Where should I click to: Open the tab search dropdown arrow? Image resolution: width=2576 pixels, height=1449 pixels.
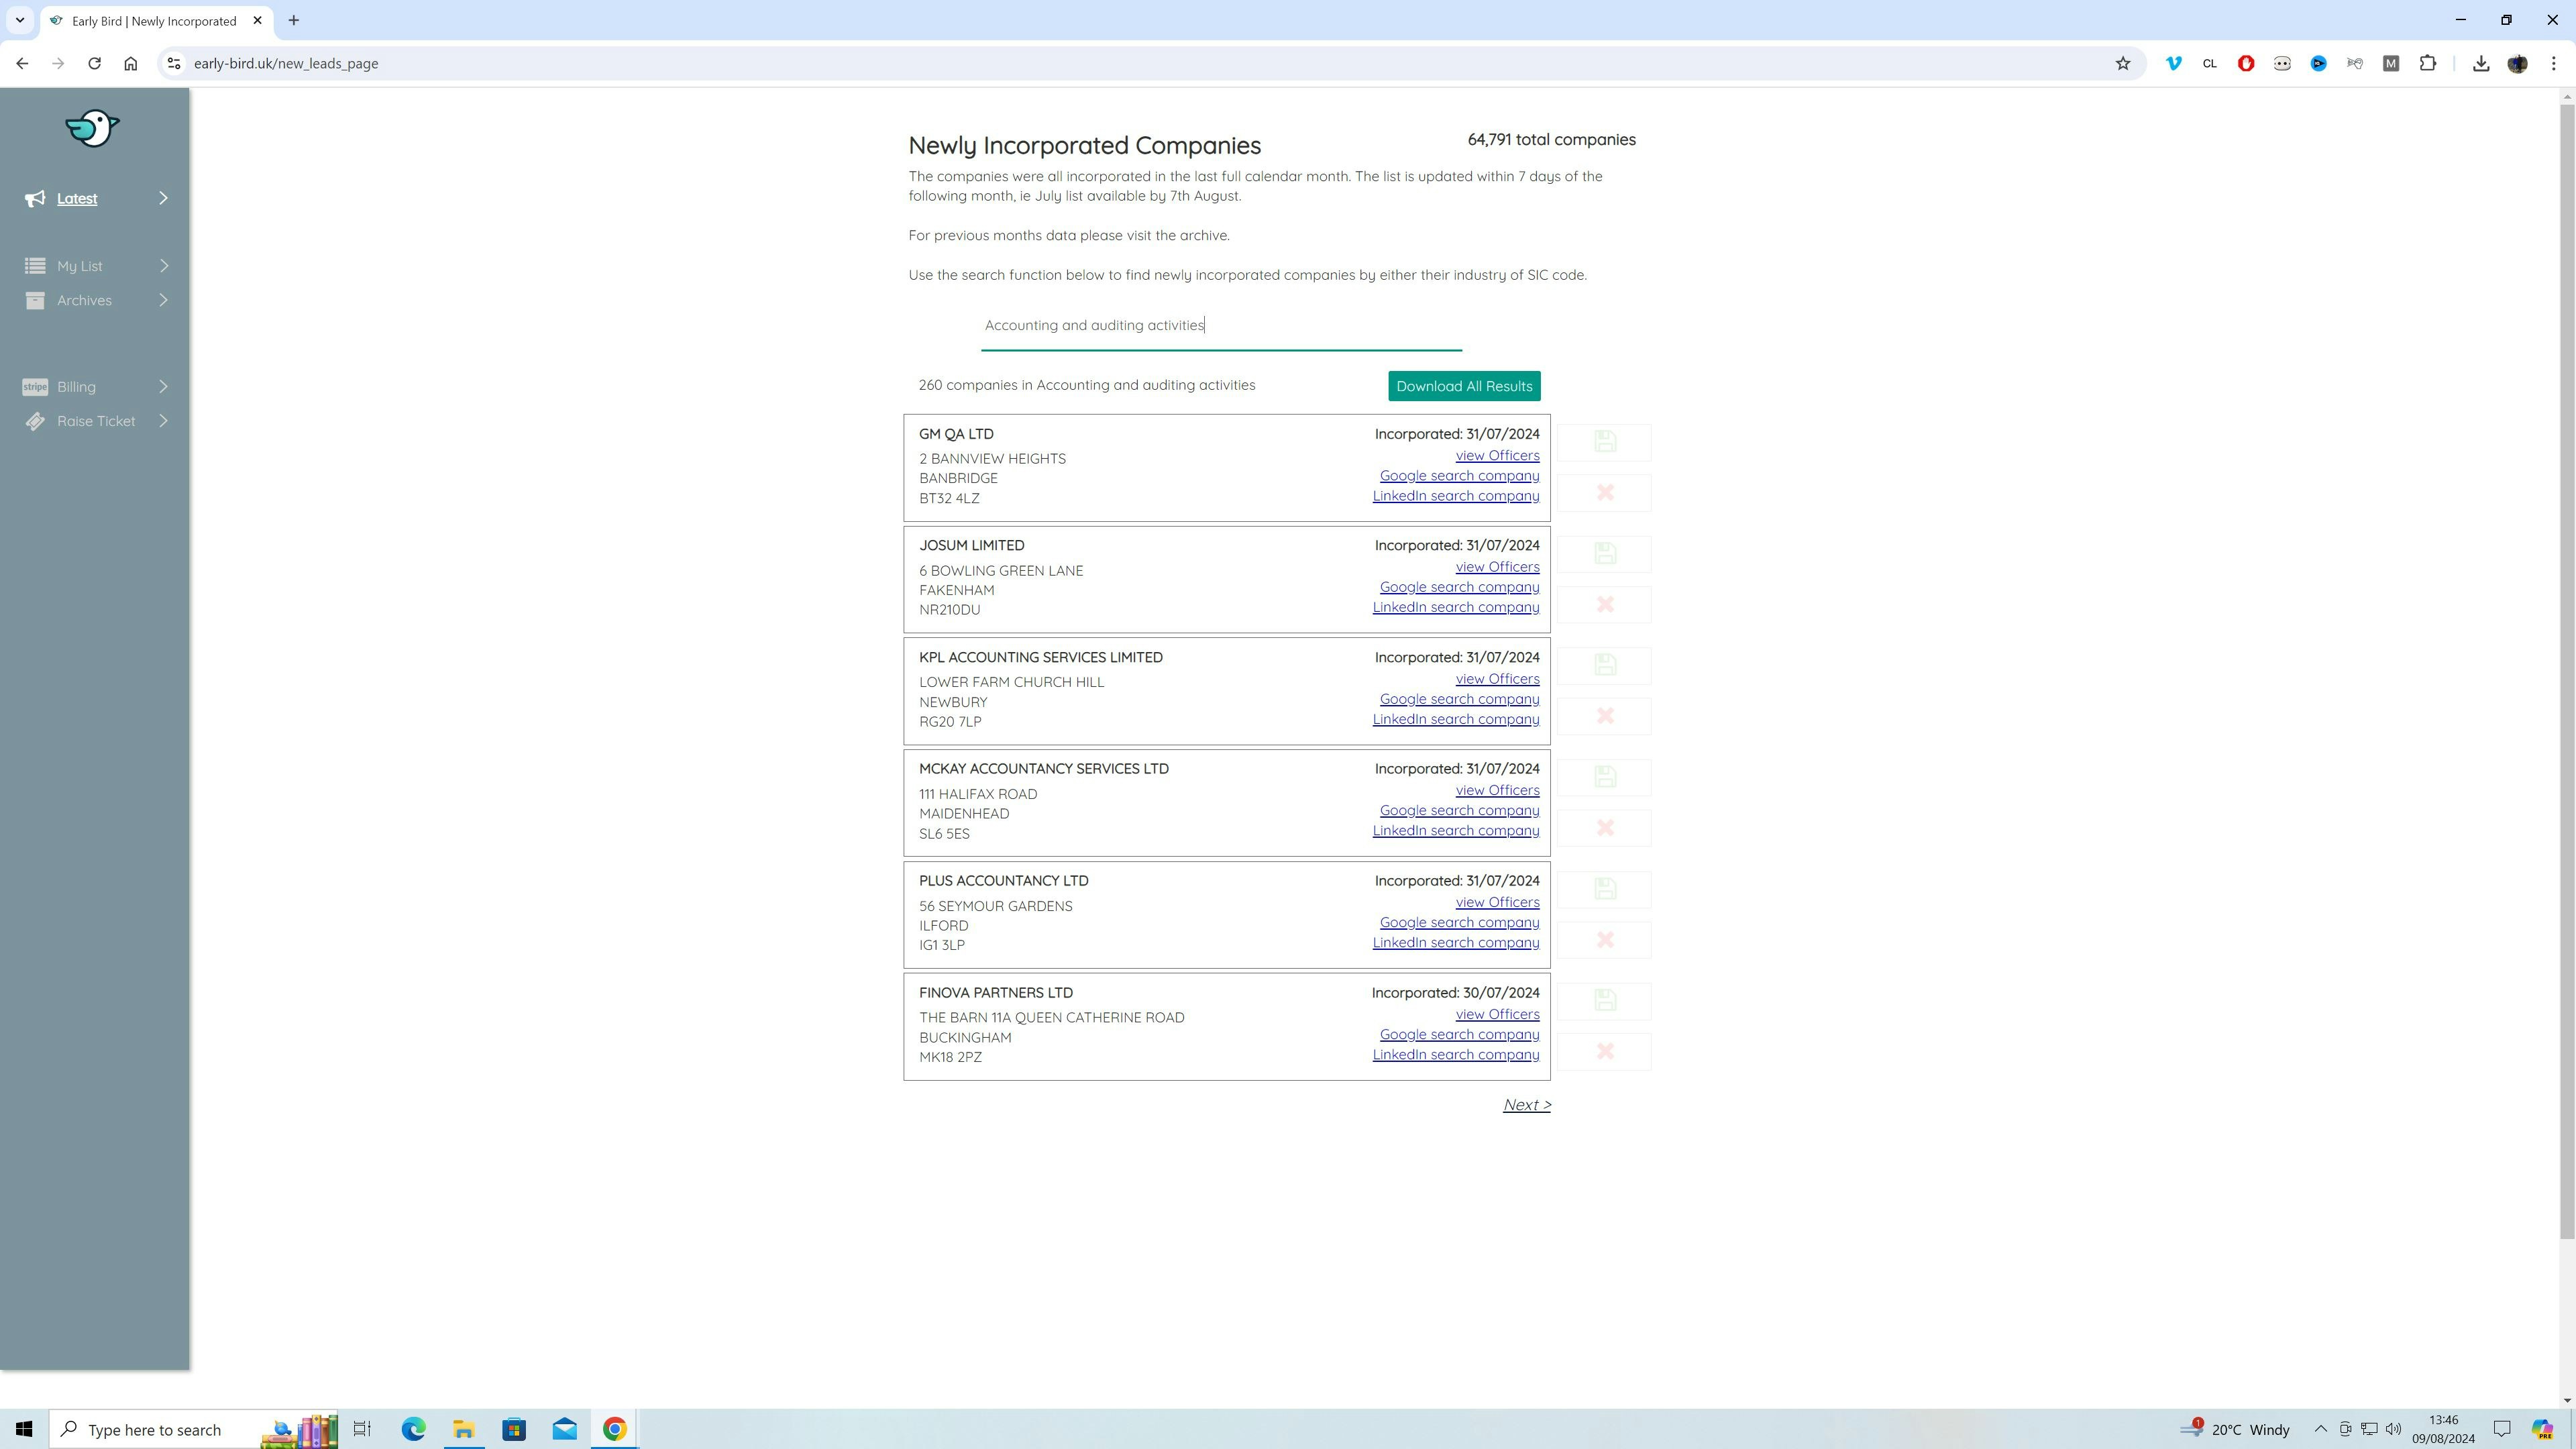[x=19, y=20]
